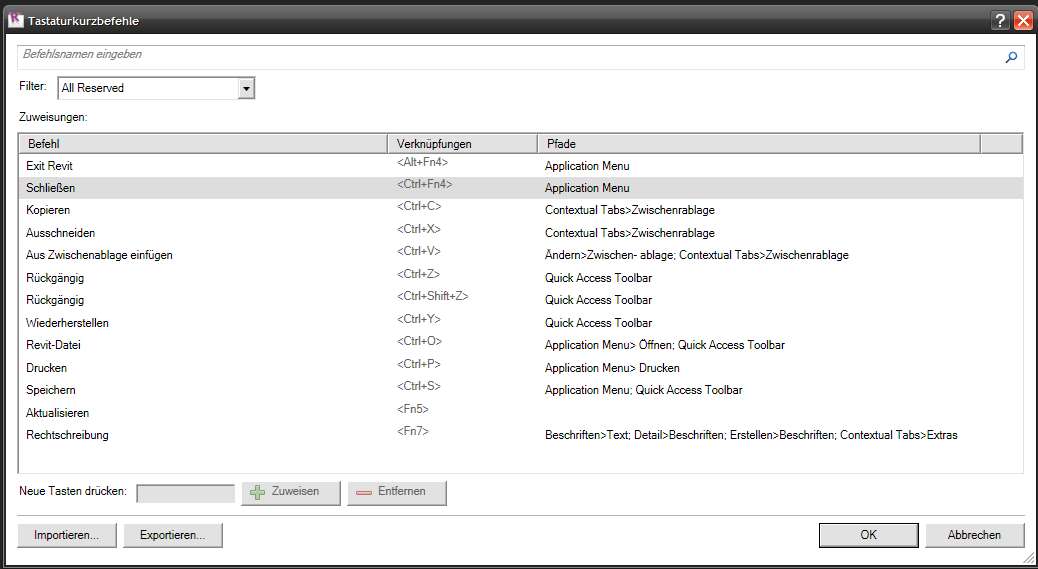The height and width of the screenshot is (569, 1038).
Task: Click the <Alt+Fn4> shortcut cell
Action: [422, 162]
